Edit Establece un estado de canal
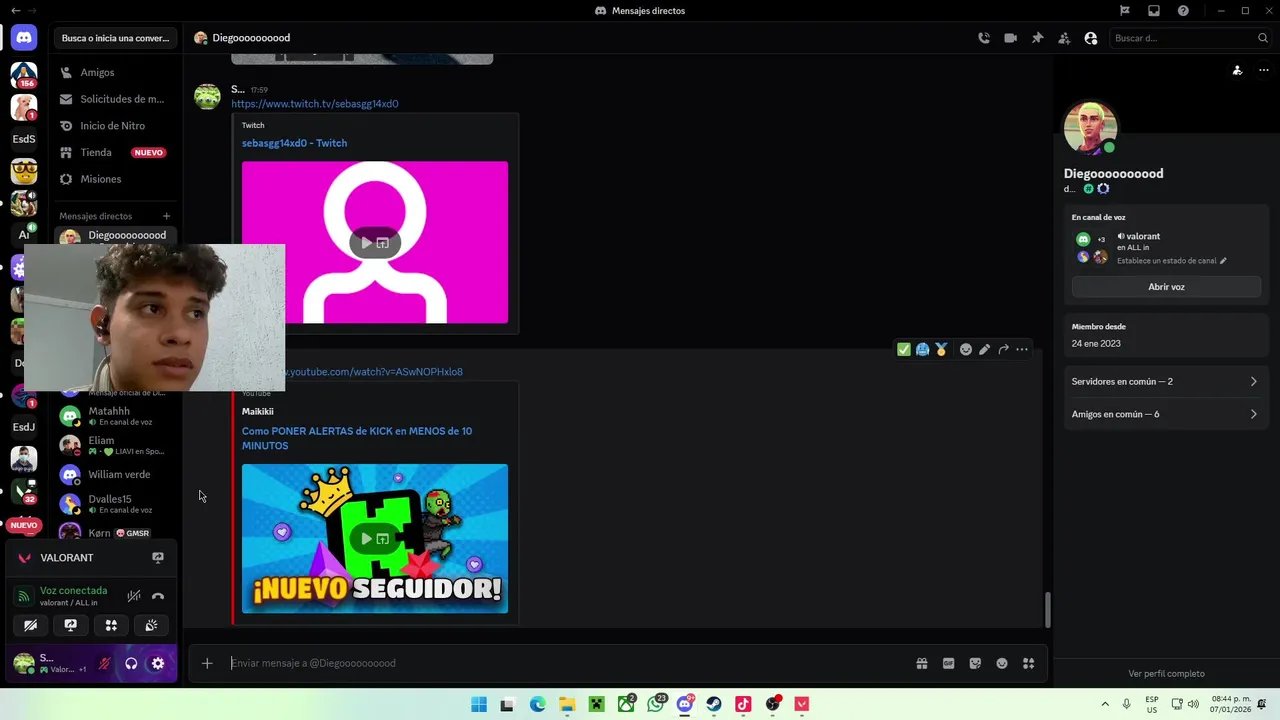The height and width of the screenshot is (720, 1280). 1171,261
